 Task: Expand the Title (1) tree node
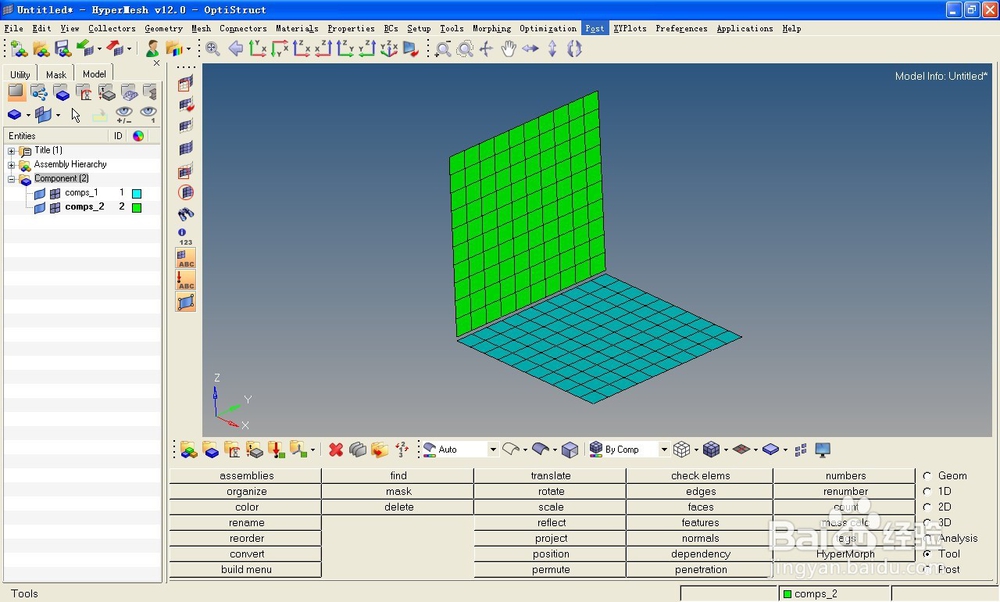[11, 151]
